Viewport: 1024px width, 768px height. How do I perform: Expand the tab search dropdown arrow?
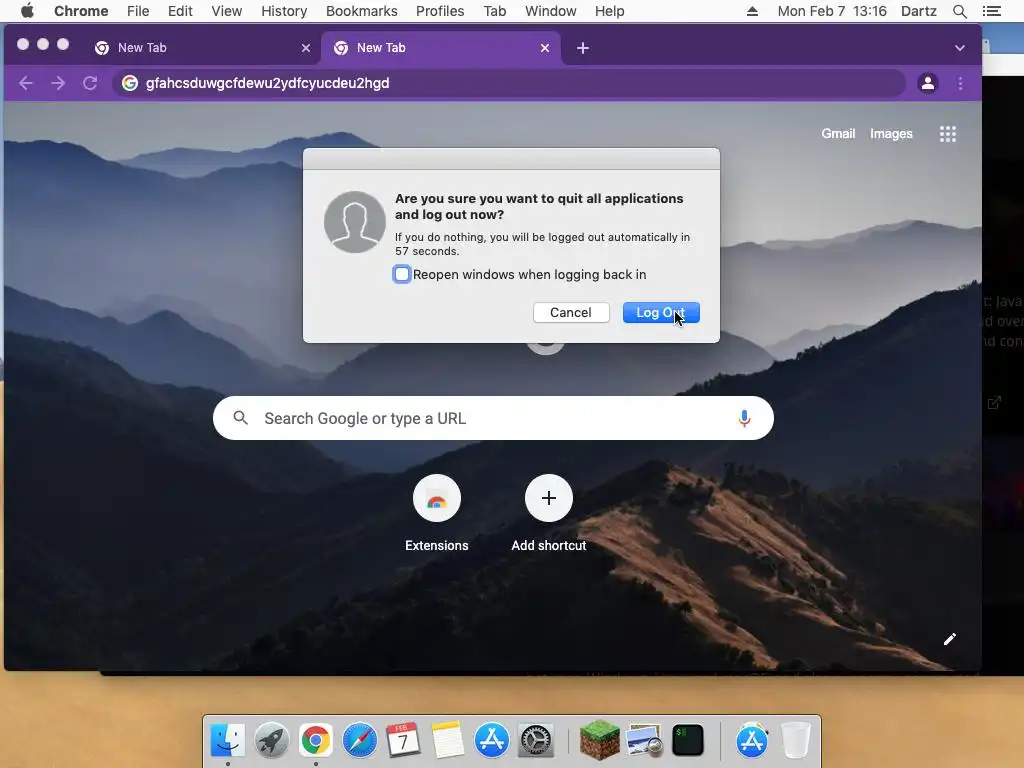click(x=959, y=48)
